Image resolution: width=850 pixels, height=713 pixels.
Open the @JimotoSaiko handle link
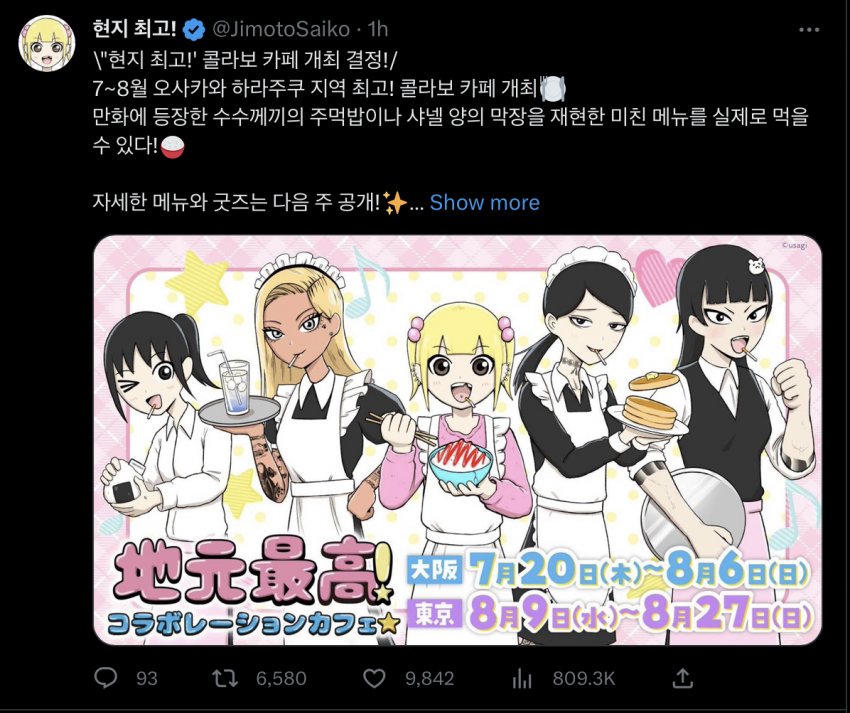point(280,29)
